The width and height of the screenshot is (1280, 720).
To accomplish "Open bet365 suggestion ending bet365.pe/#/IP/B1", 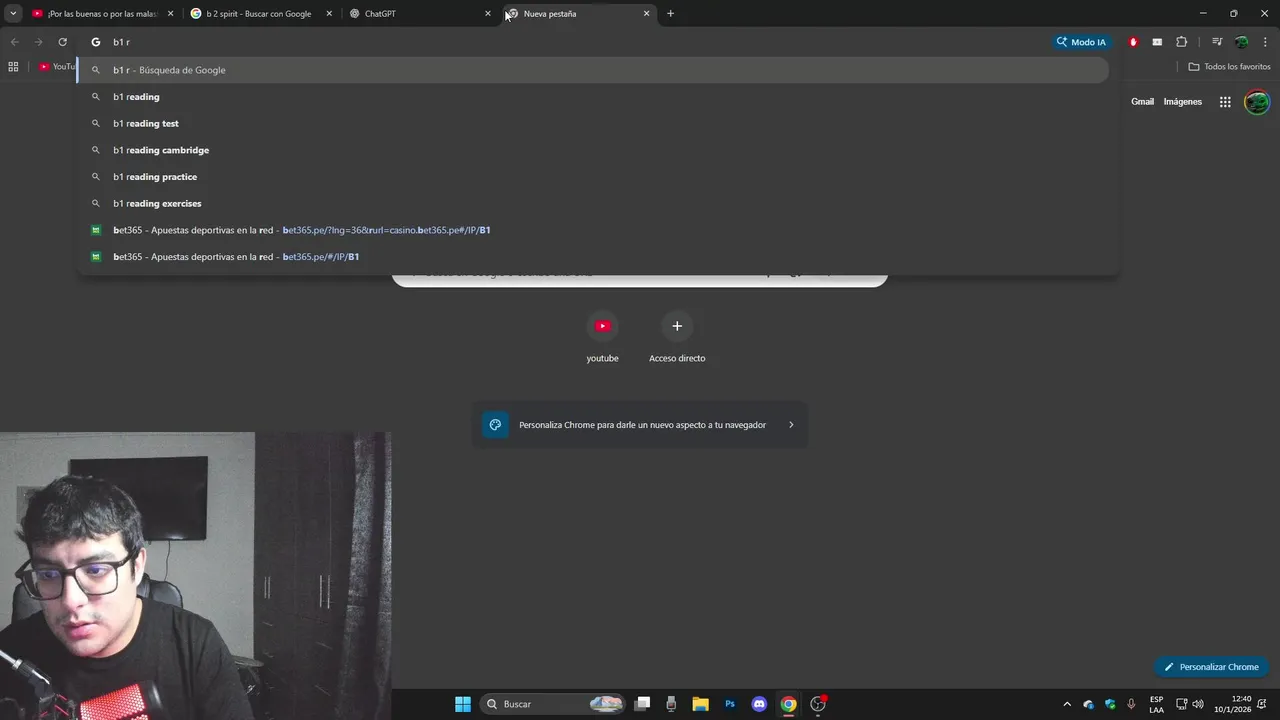I will [594, 256].
